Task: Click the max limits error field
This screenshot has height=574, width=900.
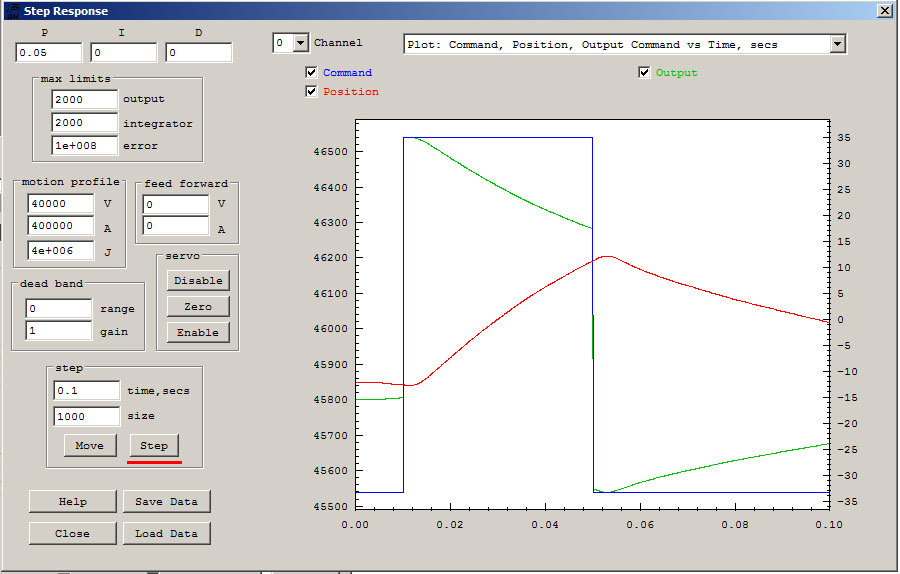Action: 84,145
